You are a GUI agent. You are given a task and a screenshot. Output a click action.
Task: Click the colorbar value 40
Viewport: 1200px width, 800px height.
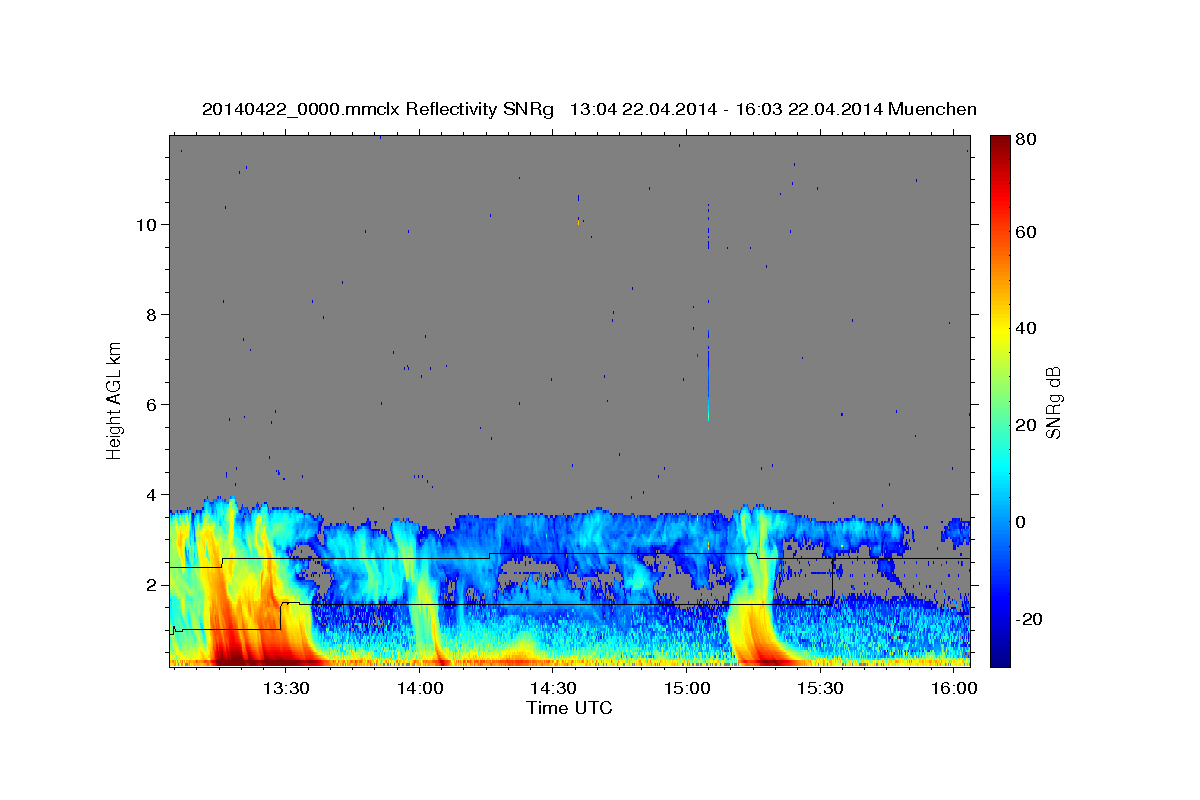(1026, 328)
